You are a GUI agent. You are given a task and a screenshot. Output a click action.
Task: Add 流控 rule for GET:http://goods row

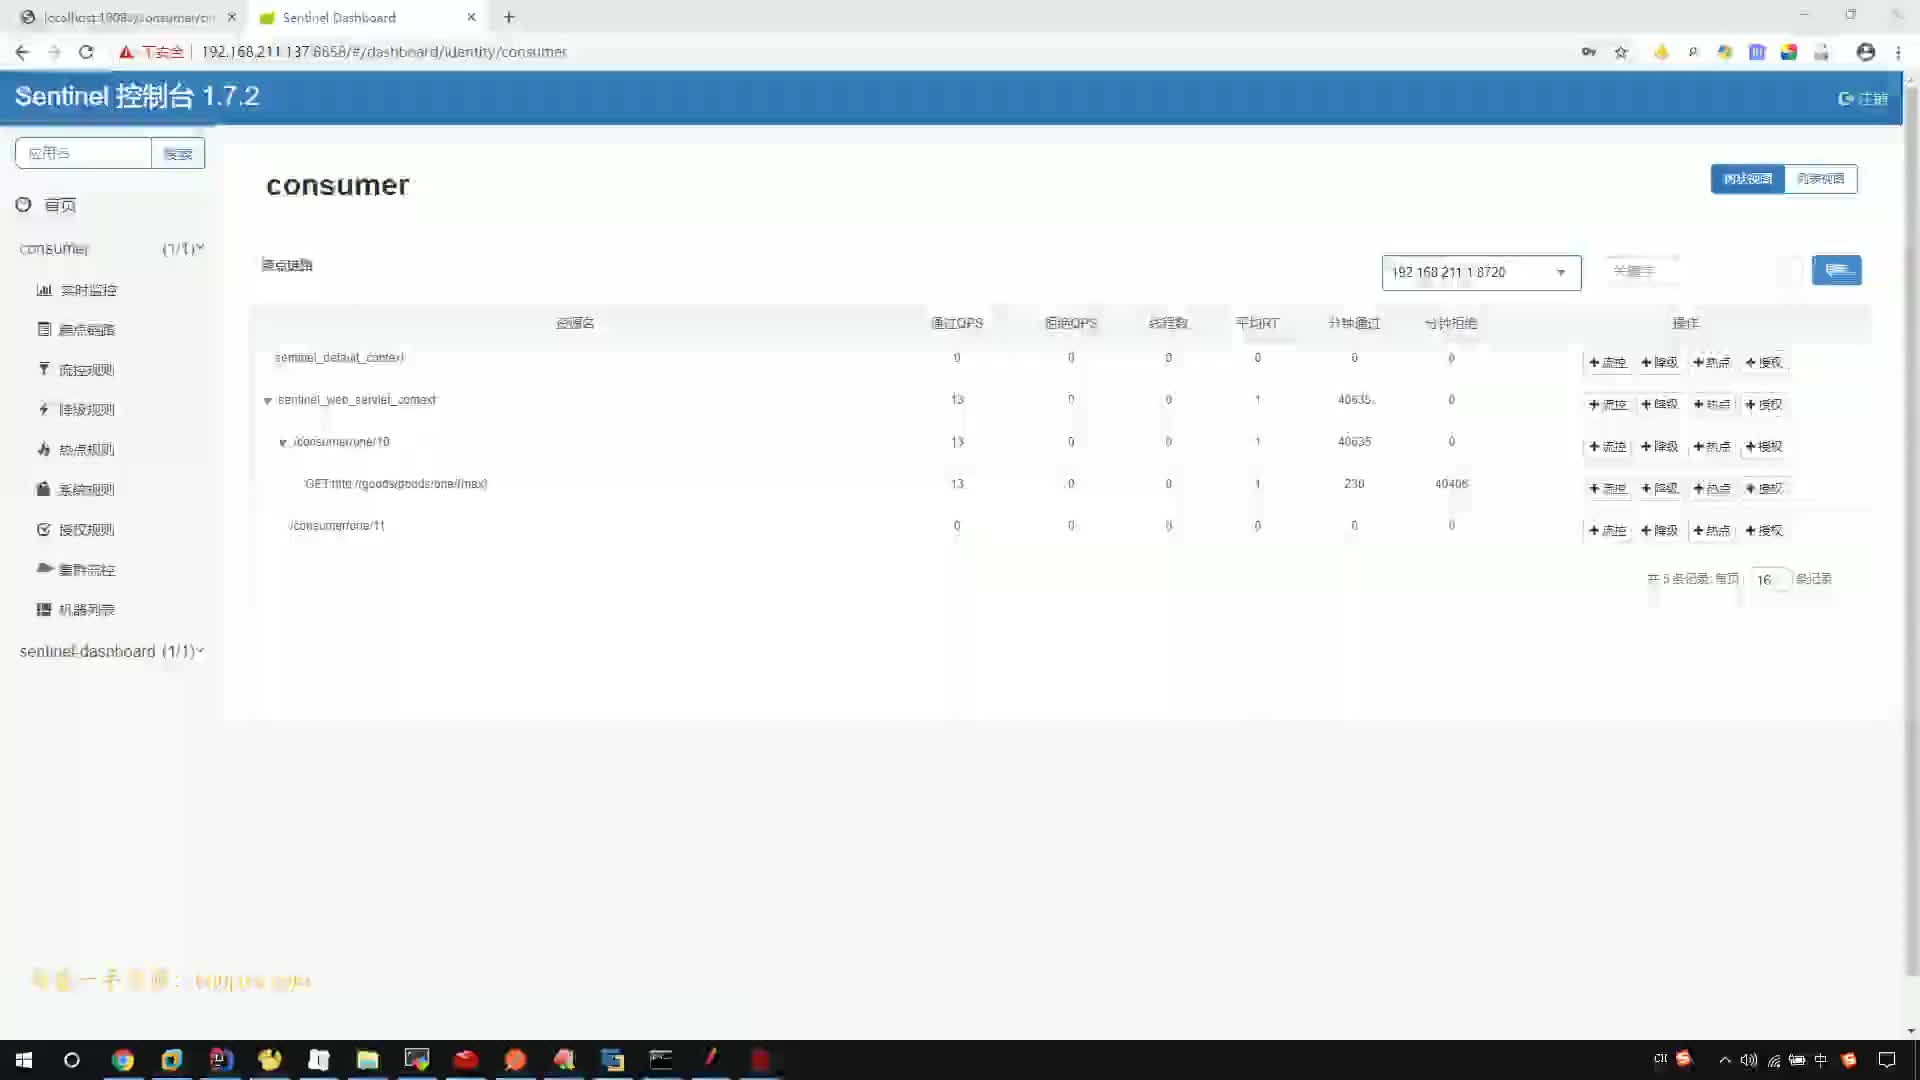[x=1608, y=489]
